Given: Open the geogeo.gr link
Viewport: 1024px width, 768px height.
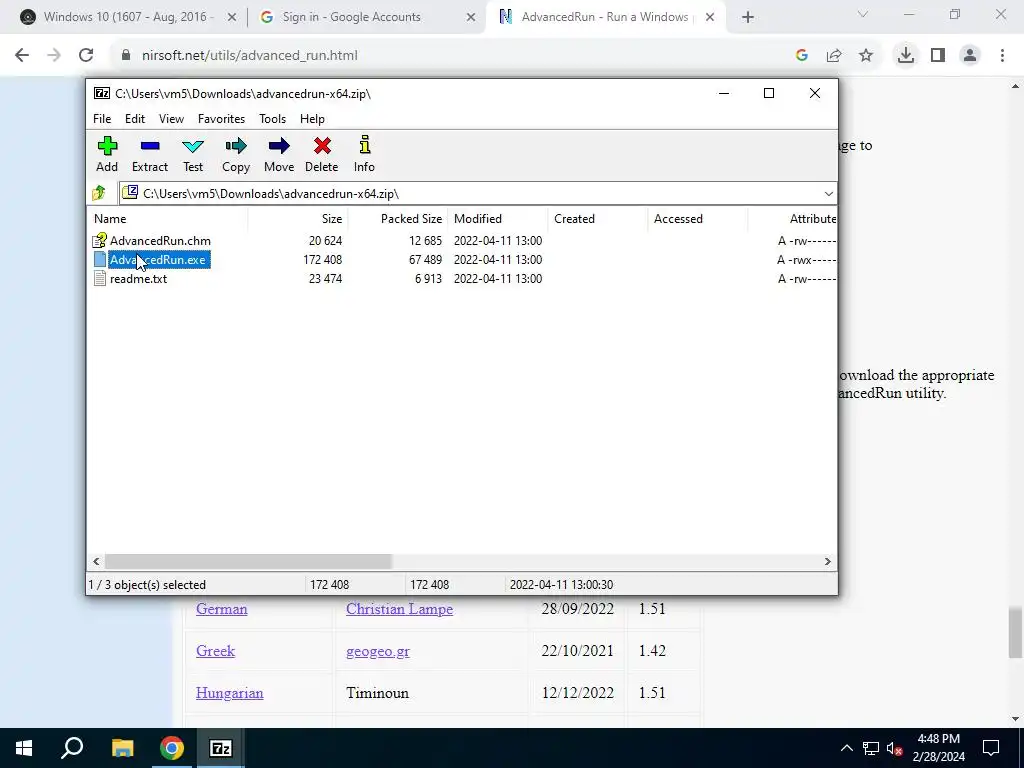Looking at the screenshot, I should pyautogui.click(x=378, y=651).
